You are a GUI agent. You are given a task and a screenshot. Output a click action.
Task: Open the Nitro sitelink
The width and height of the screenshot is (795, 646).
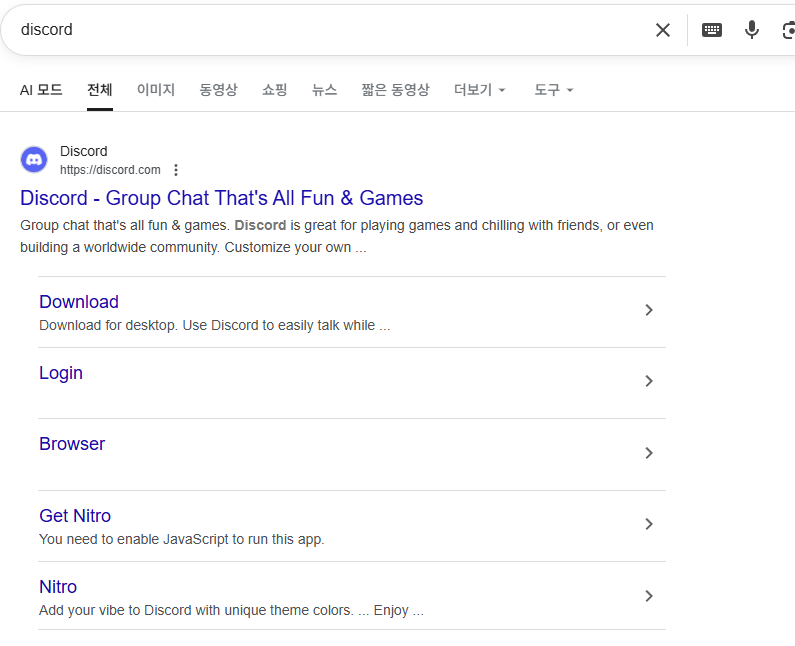point(58,587)
